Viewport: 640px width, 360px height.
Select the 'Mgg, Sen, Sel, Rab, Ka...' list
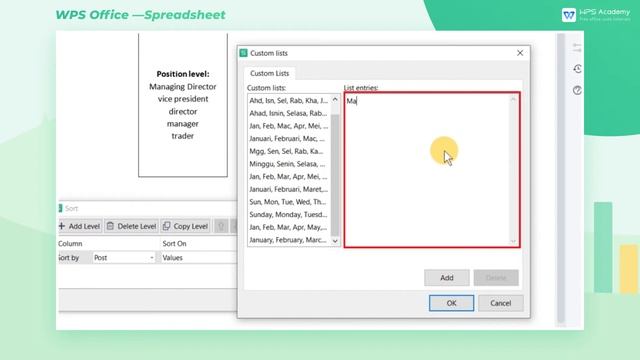tap(289, 151)
